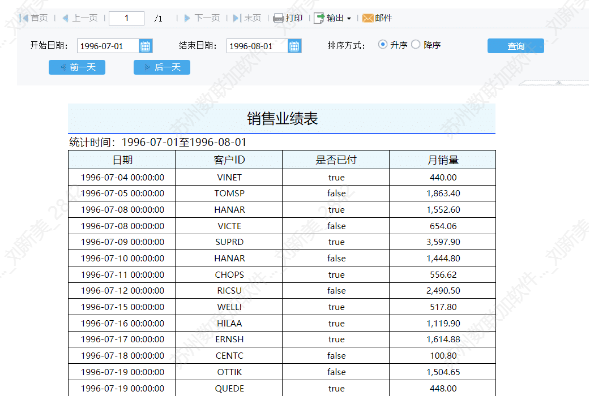Image resolution: width=589 pixels, height=396 pixels.
Task: Select the 升序 ascending radio button
Action: point(382,44)
